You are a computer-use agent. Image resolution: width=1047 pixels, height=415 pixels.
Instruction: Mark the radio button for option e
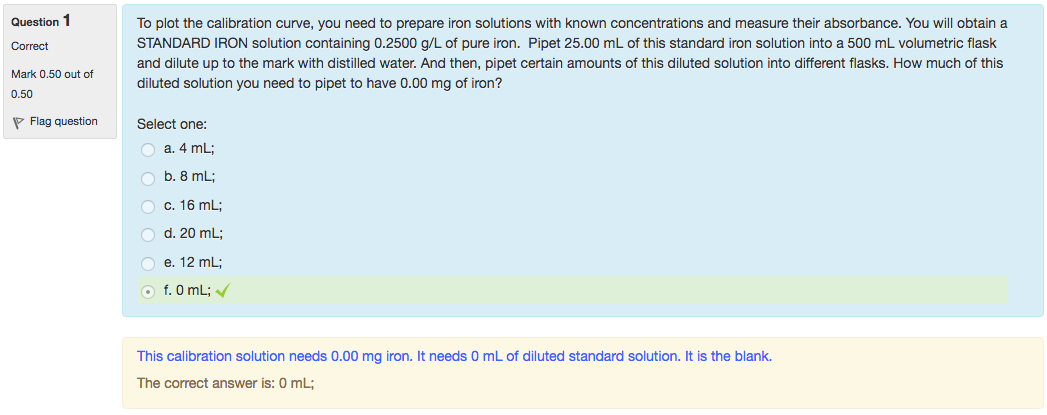(x=148, y=264)
